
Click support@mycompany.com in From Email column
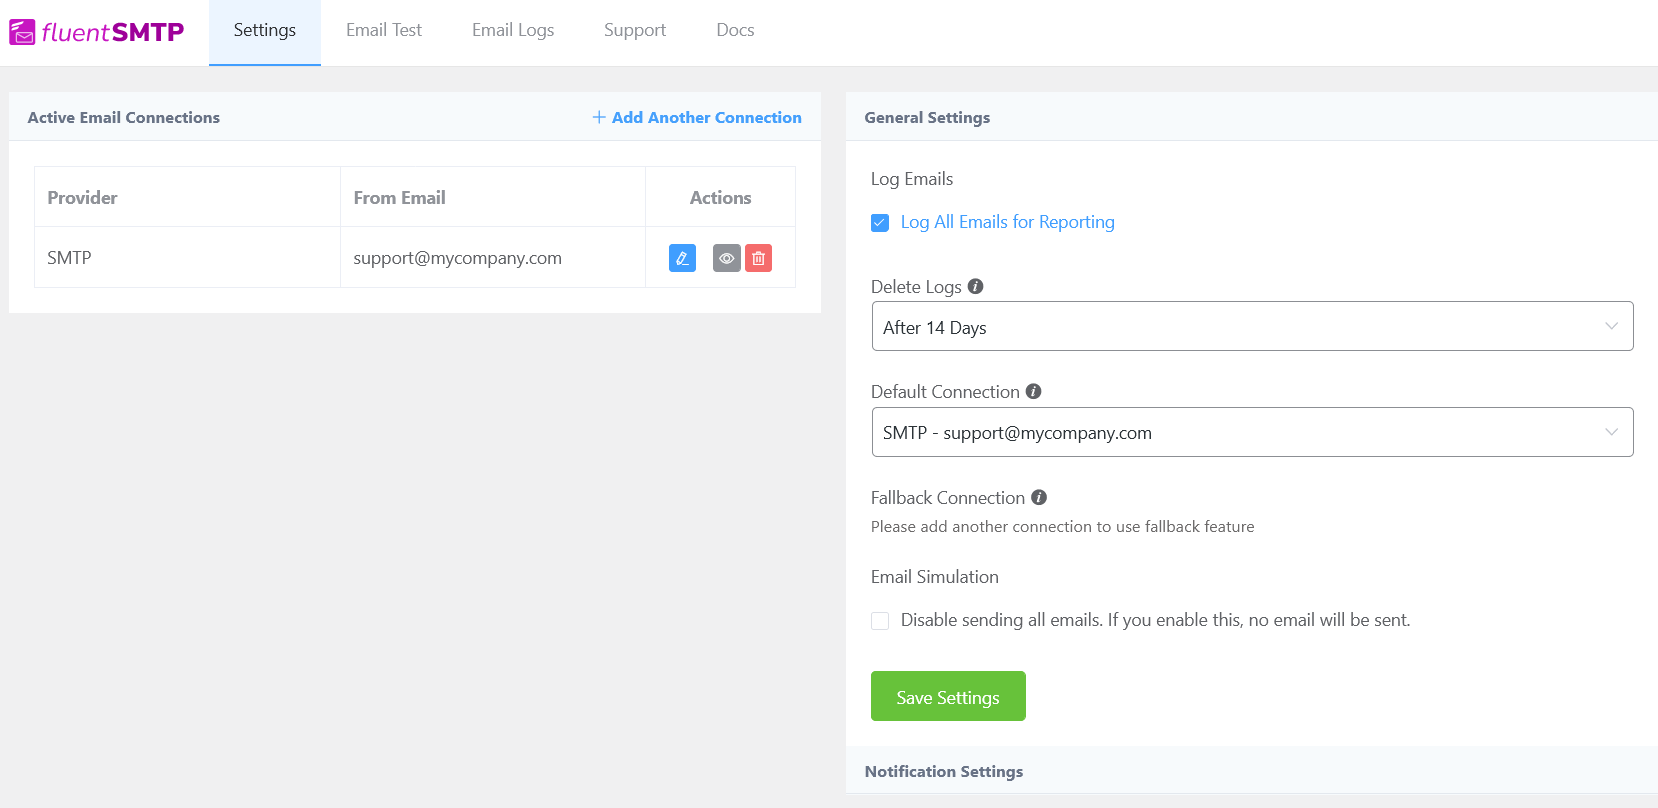pos(457,258)
